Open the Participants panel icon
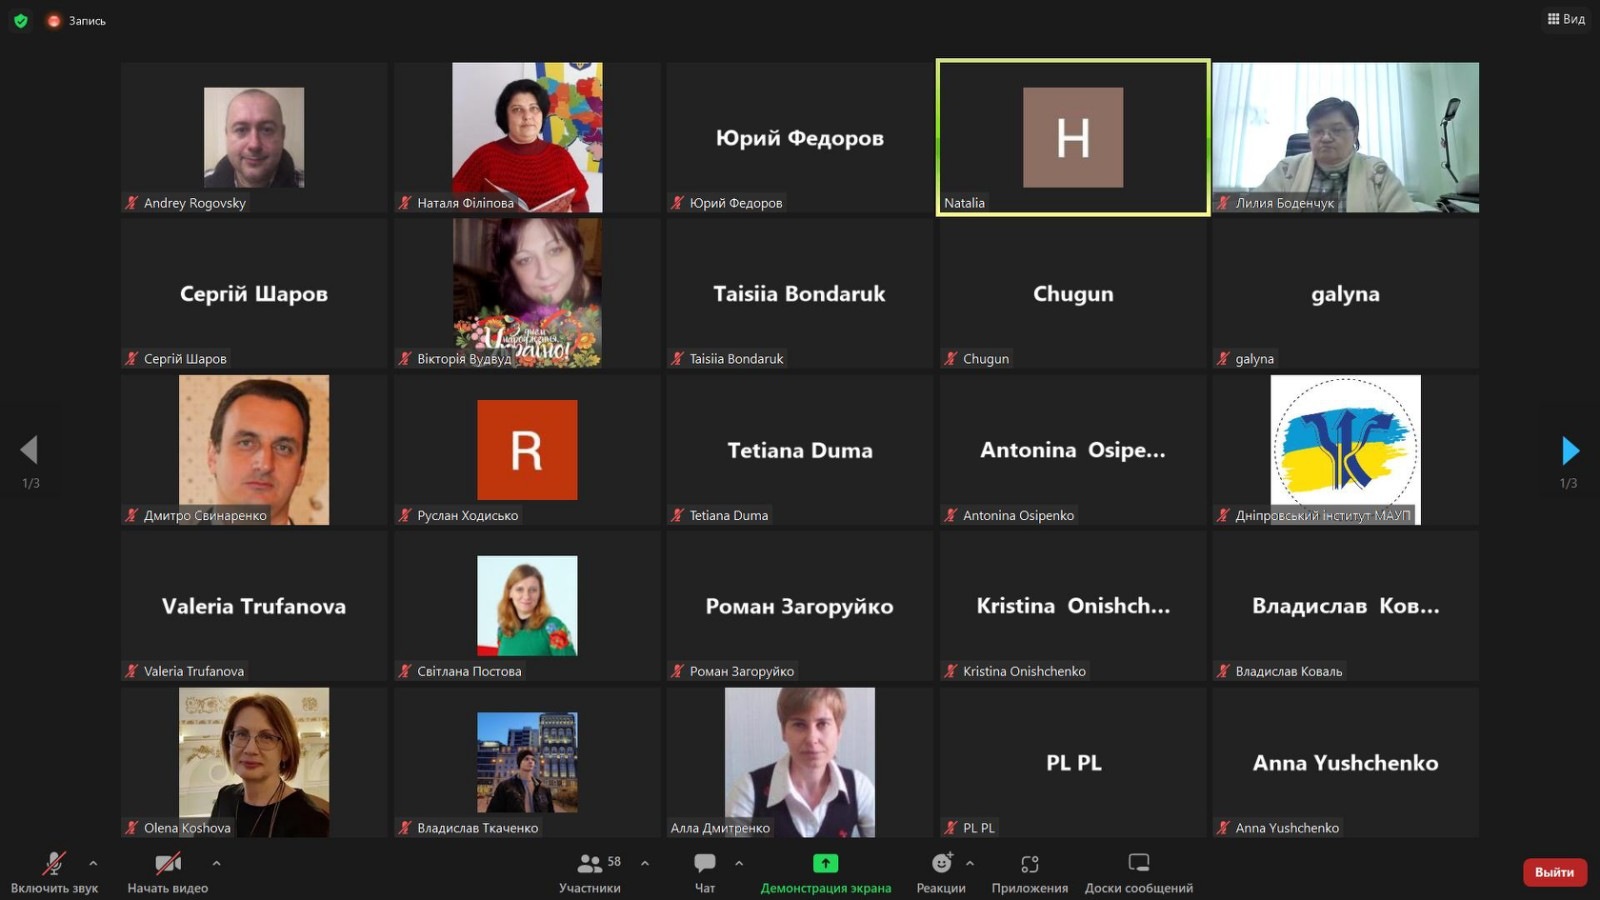Viewport: 1600px width, 900px height. 590,863
